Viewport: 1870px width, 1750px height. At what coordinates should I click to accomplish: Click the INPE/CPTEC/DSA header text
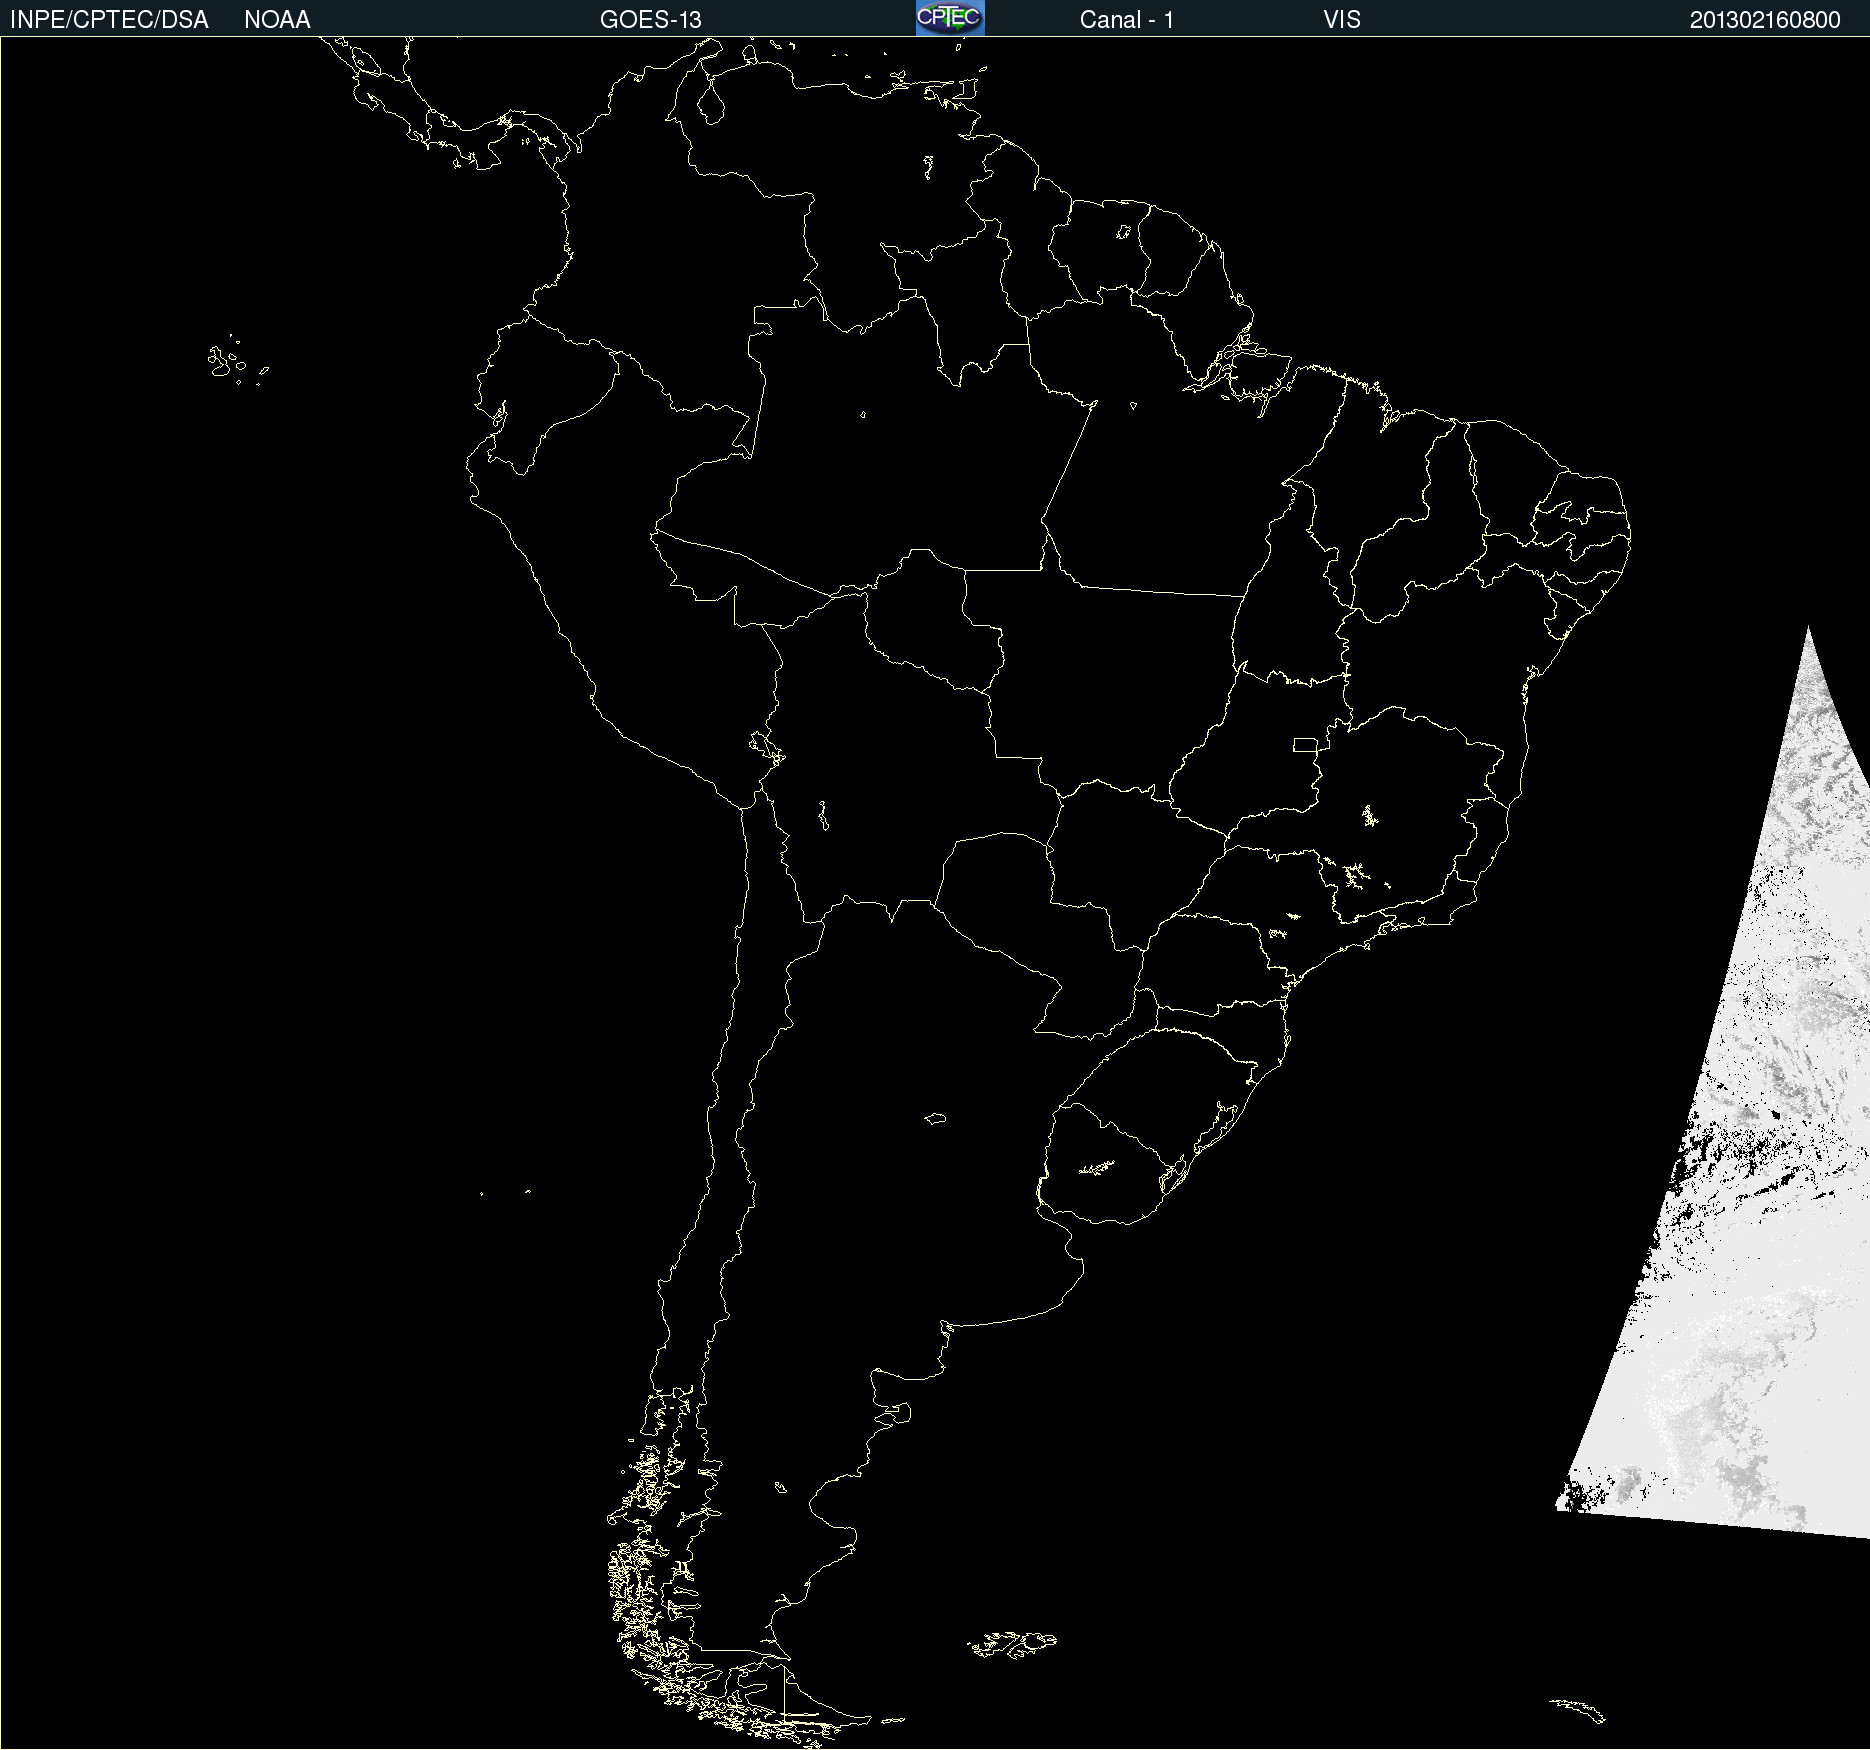[x=109, y=20]
